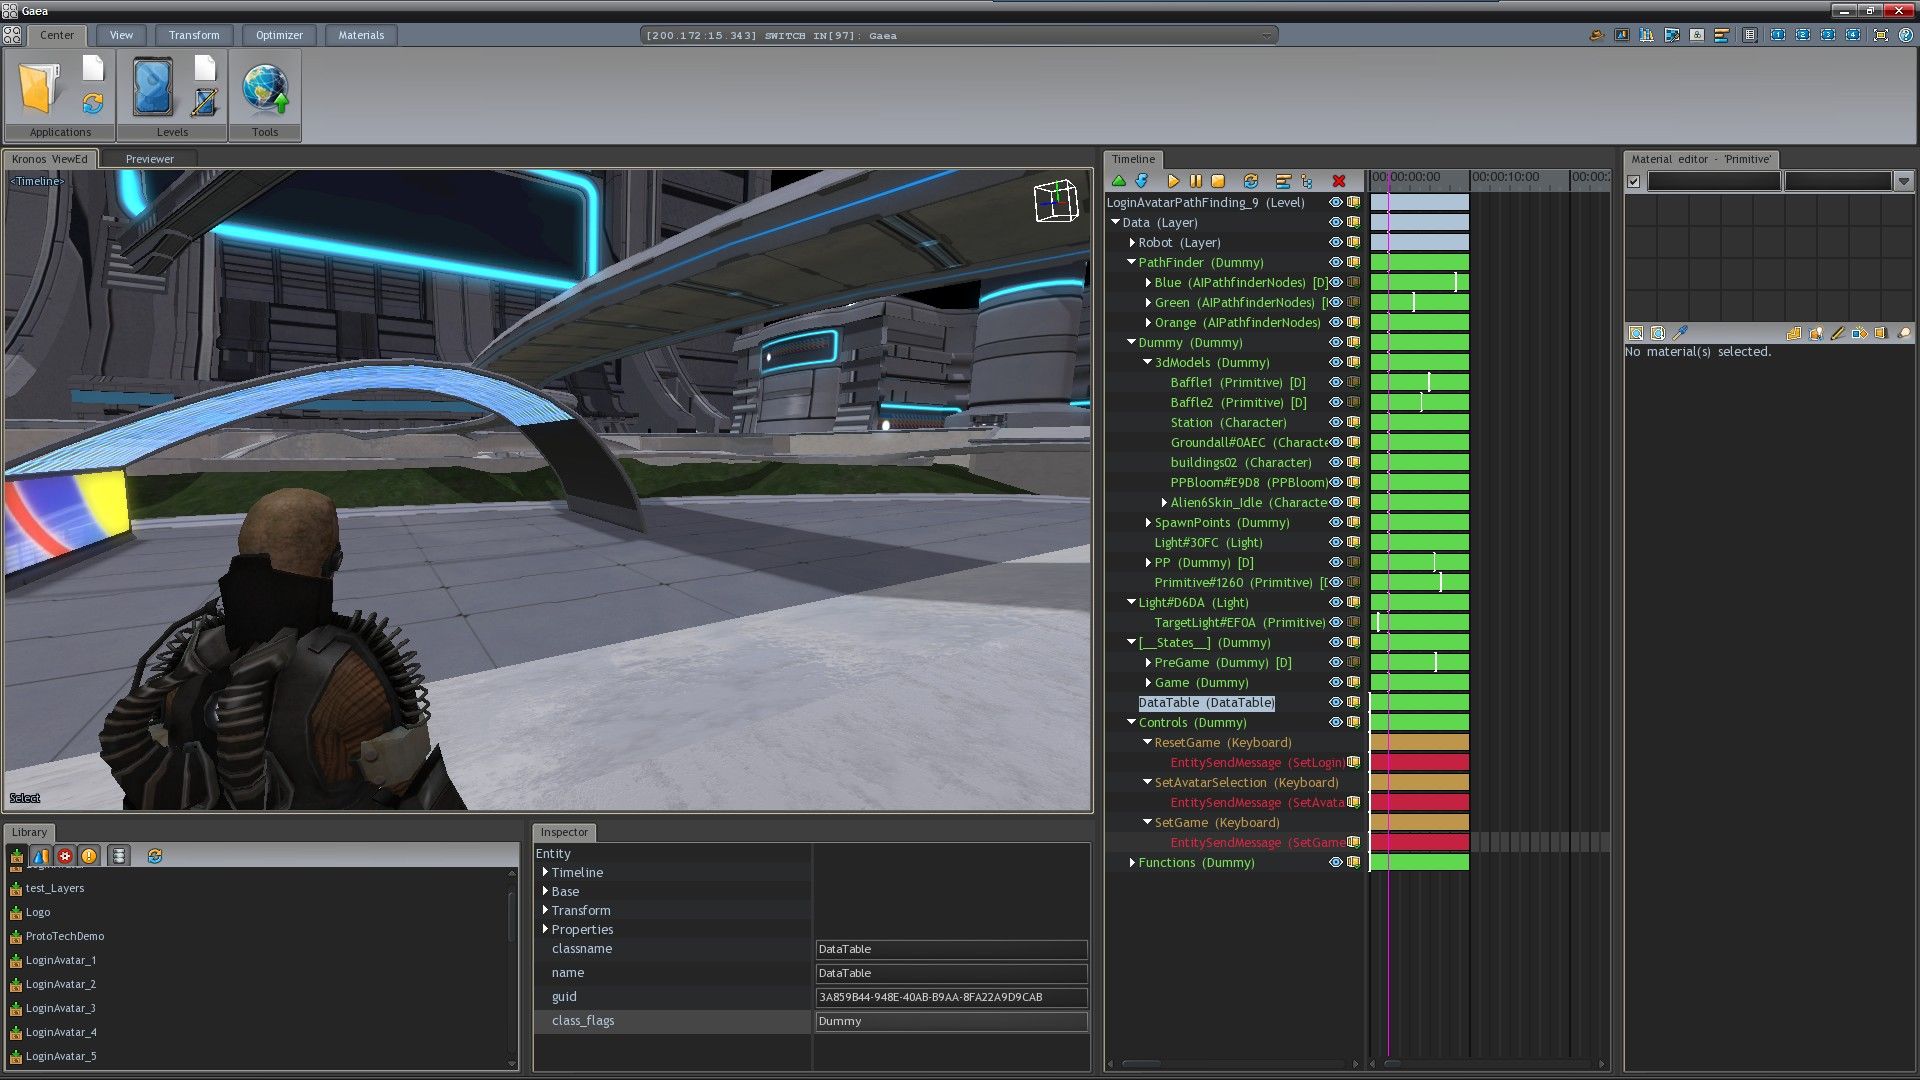This screenshot has height=1080, width=1920.
Task: Switch to the Previewer tab
Action: click(149, 159)
